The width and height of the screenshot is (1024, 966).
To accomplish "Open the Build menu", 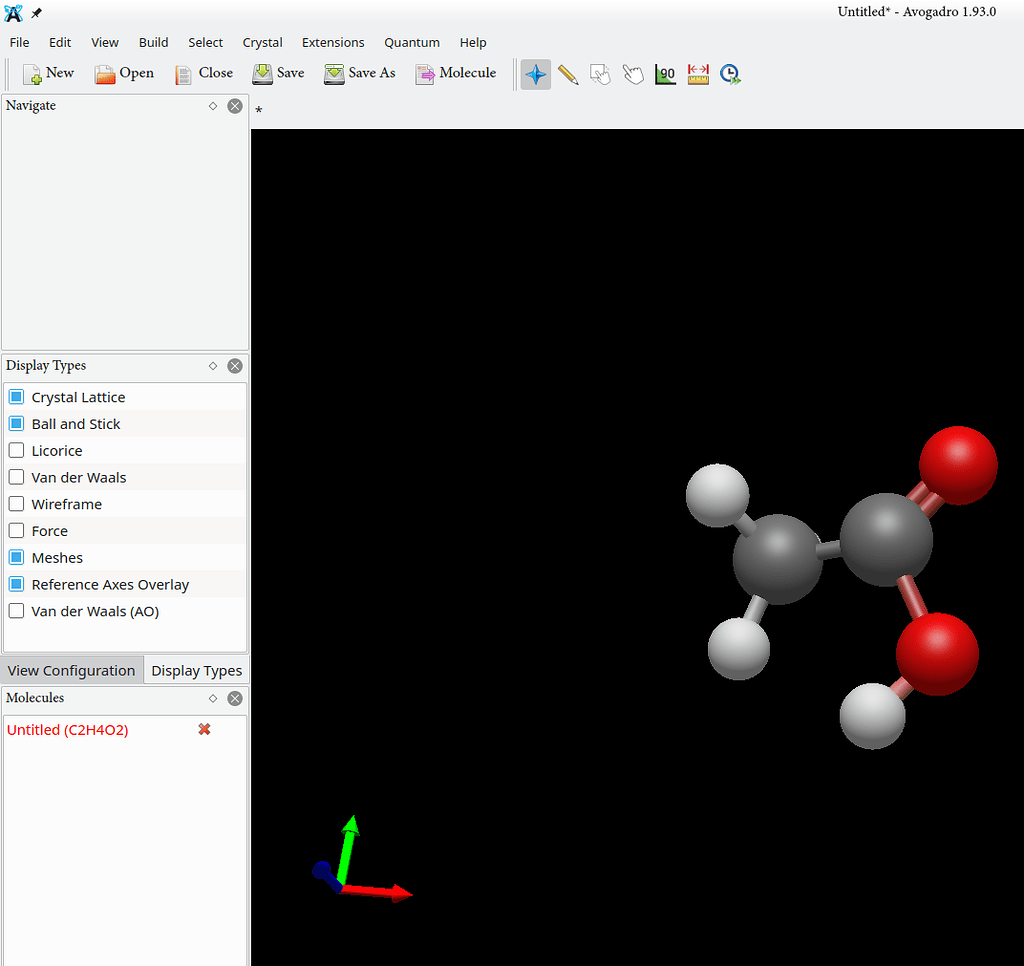I will [x=153, y=42].
